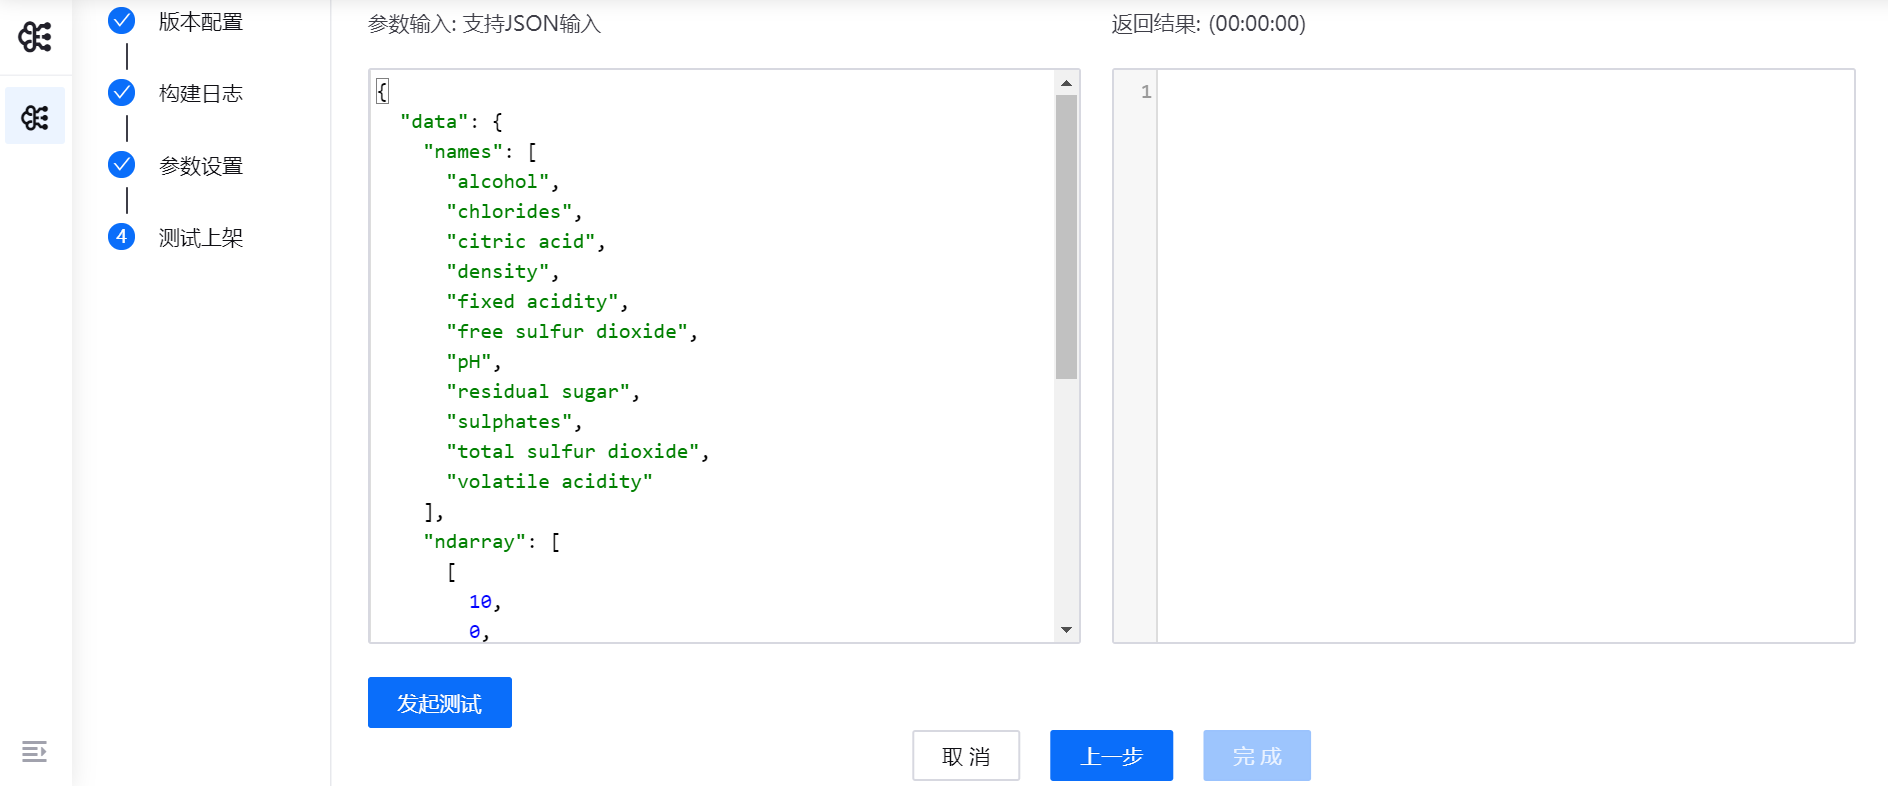Click the "fixed acidity" entry
This screenshot has height=786, width=1888.
(x=532, y=301)
